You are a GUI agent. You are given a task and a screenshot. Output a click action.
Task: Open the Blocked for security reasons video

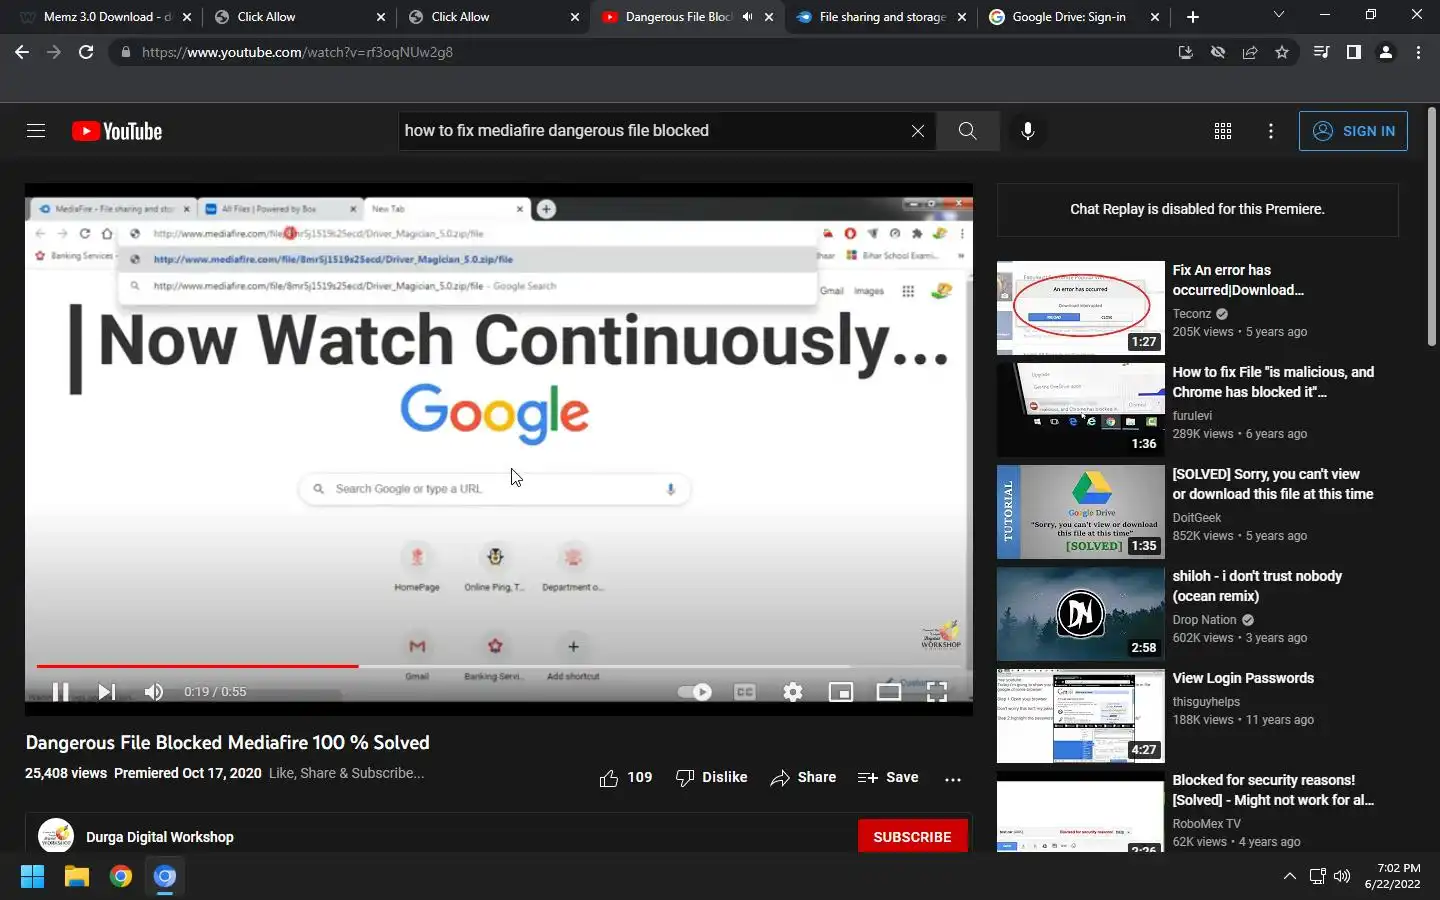[x=1273, y=790]
